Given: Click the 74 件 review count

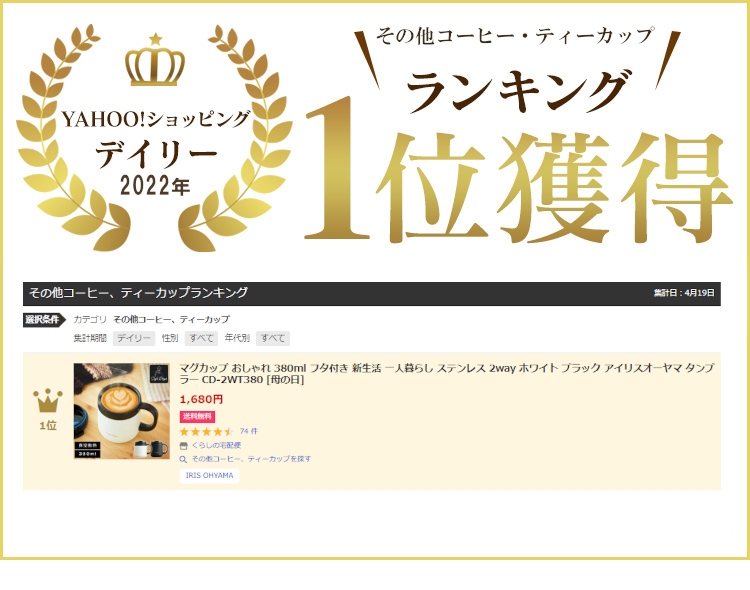Looking at the screenshot, I should click(249, 431).
